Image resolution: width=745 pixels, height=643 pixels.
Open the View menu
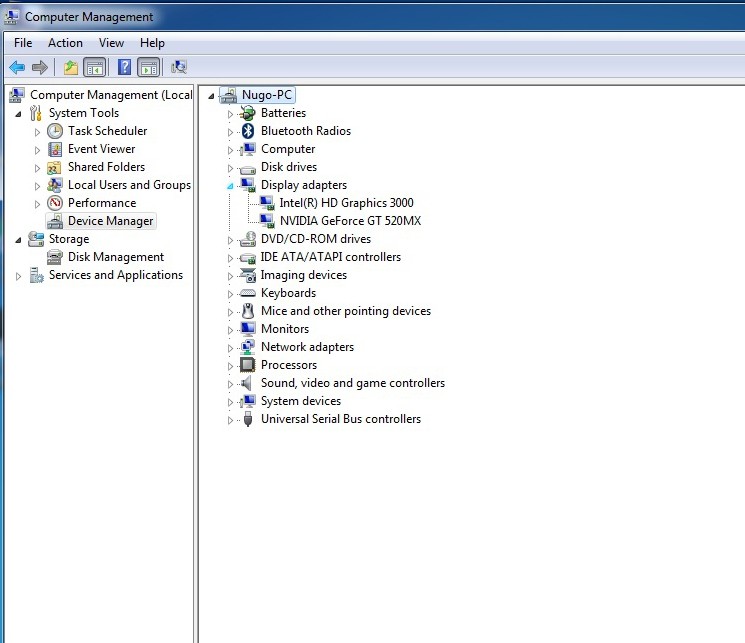tap(111, 43)
